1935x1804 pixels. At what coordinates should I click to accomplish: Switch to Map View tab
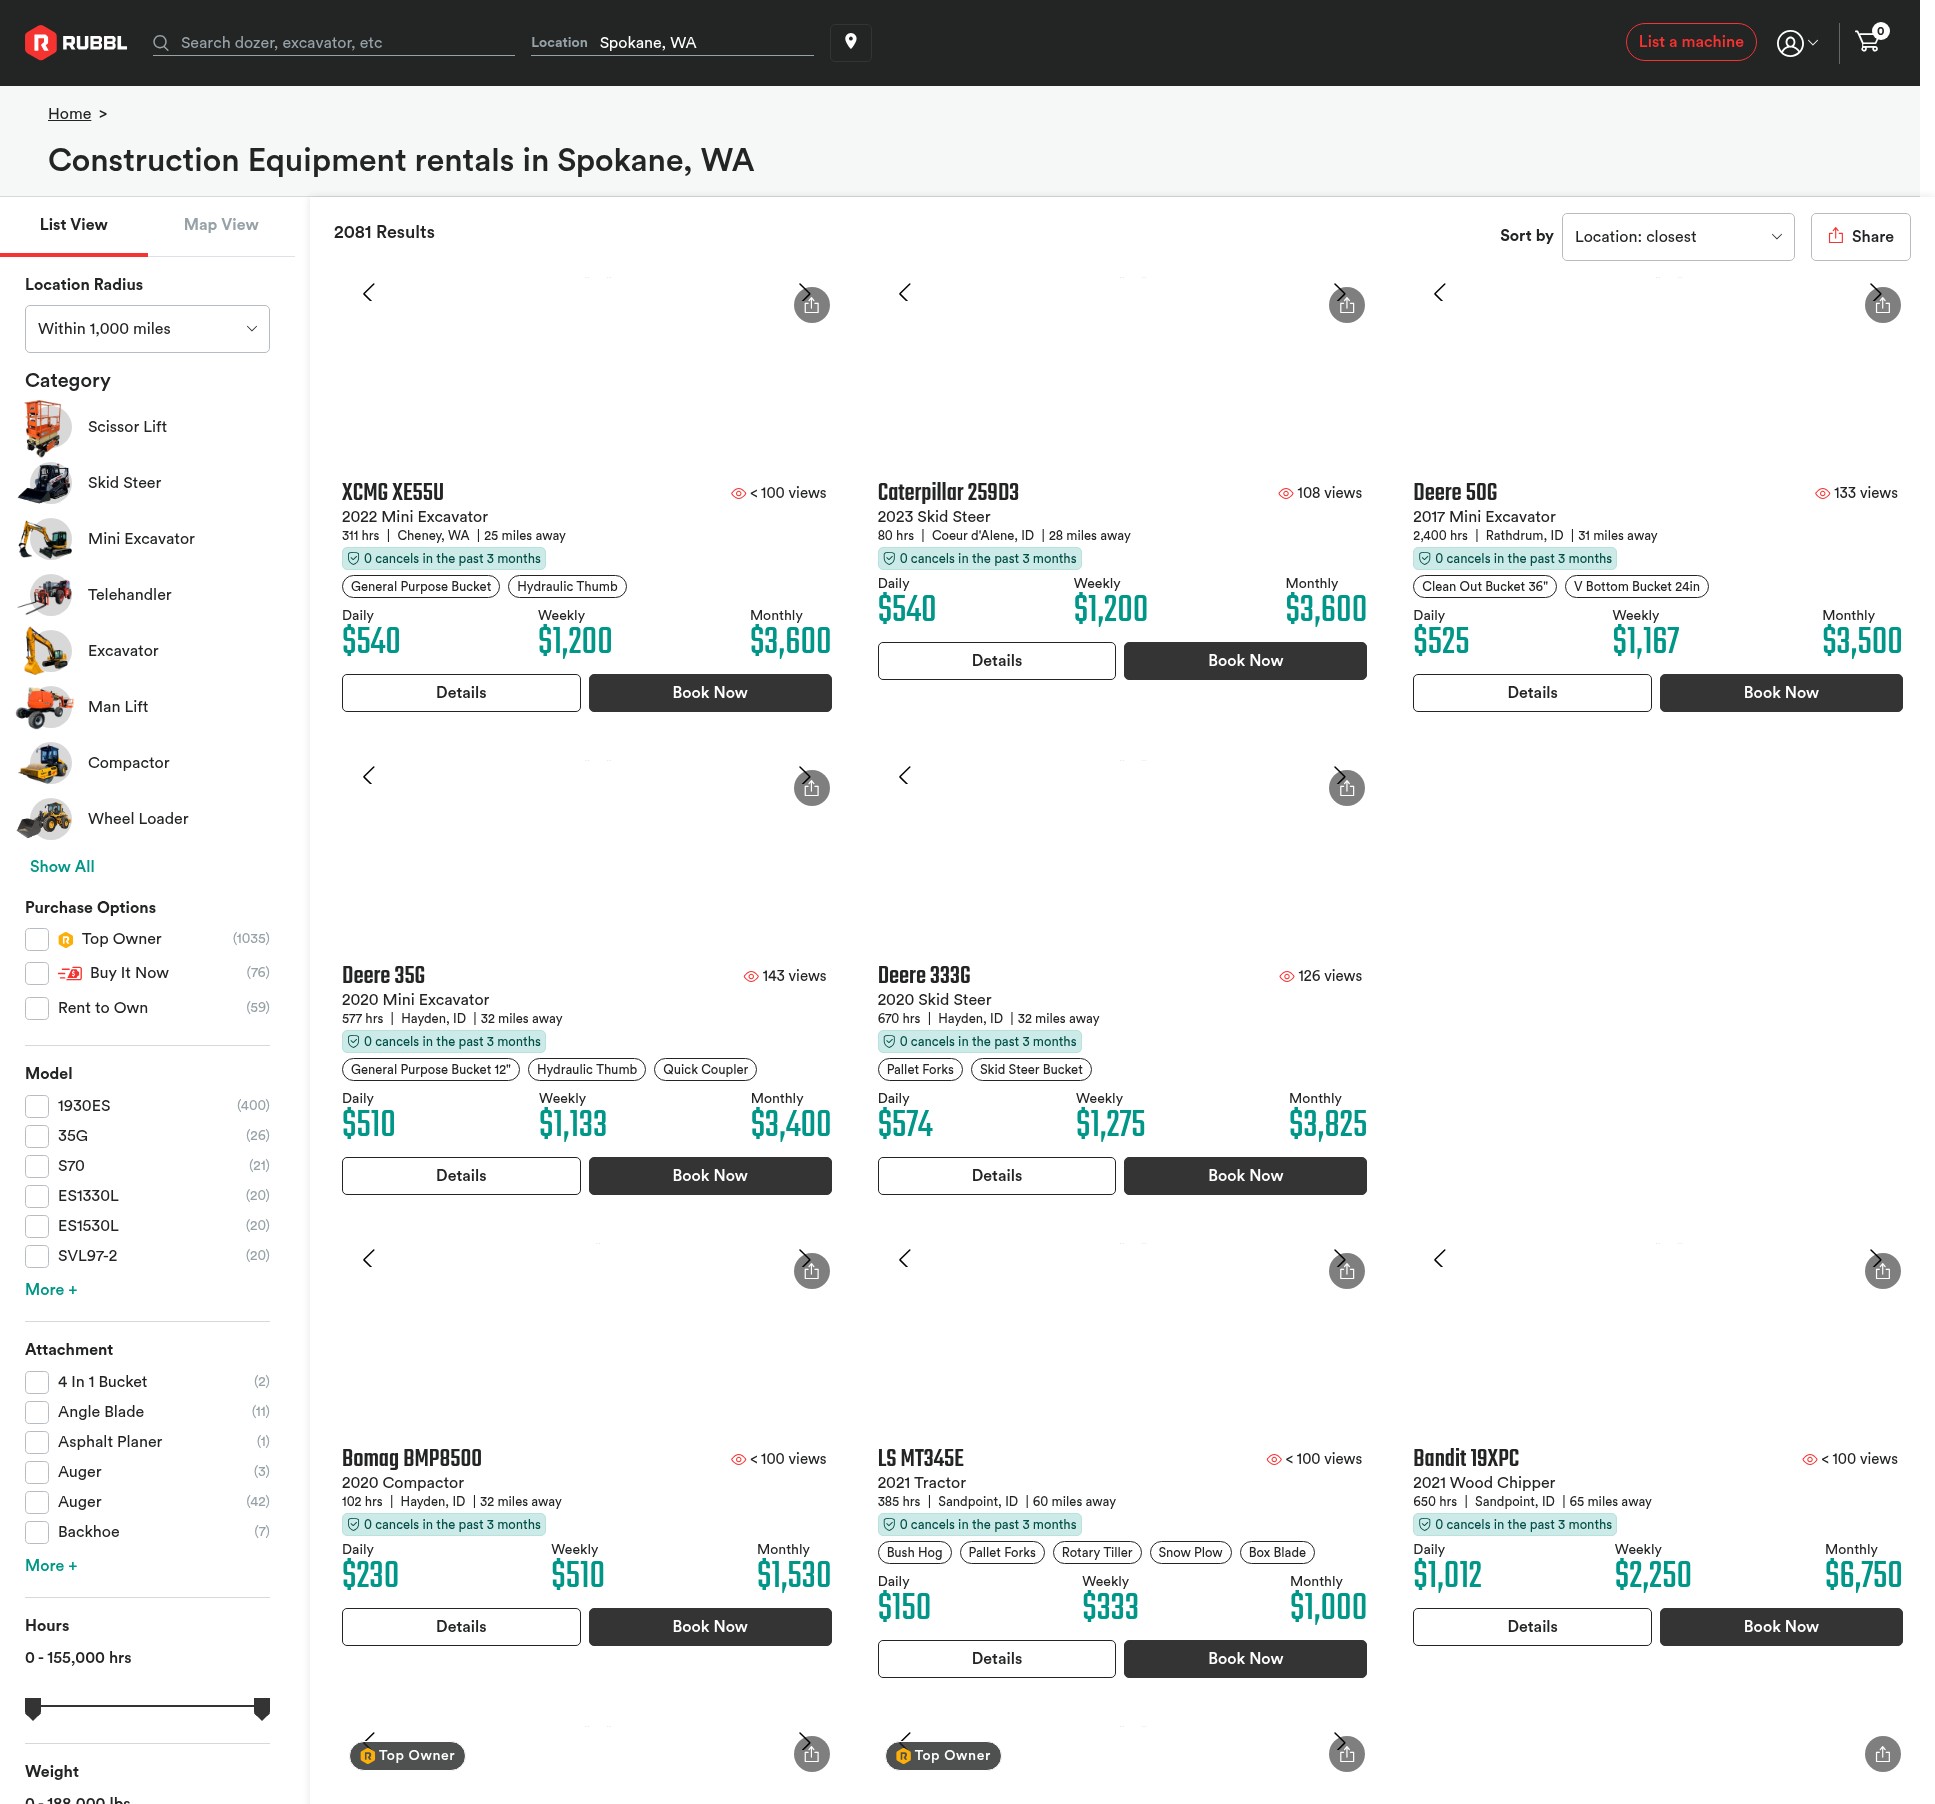point(221,225)
